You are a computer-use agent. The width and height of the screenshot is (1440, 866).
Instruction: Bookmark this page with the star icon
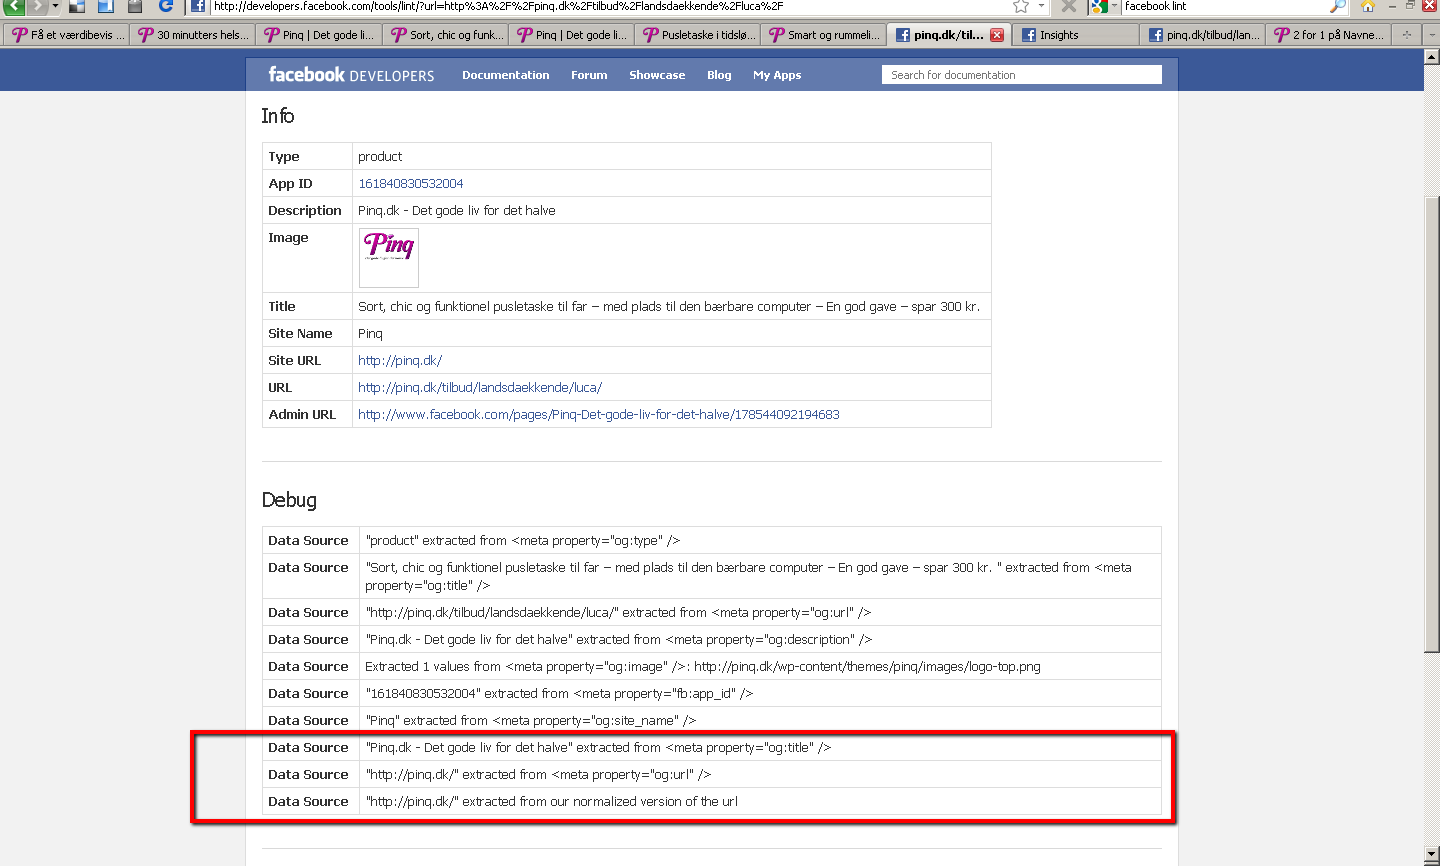pyautogui.click(x=1021, y=6)
